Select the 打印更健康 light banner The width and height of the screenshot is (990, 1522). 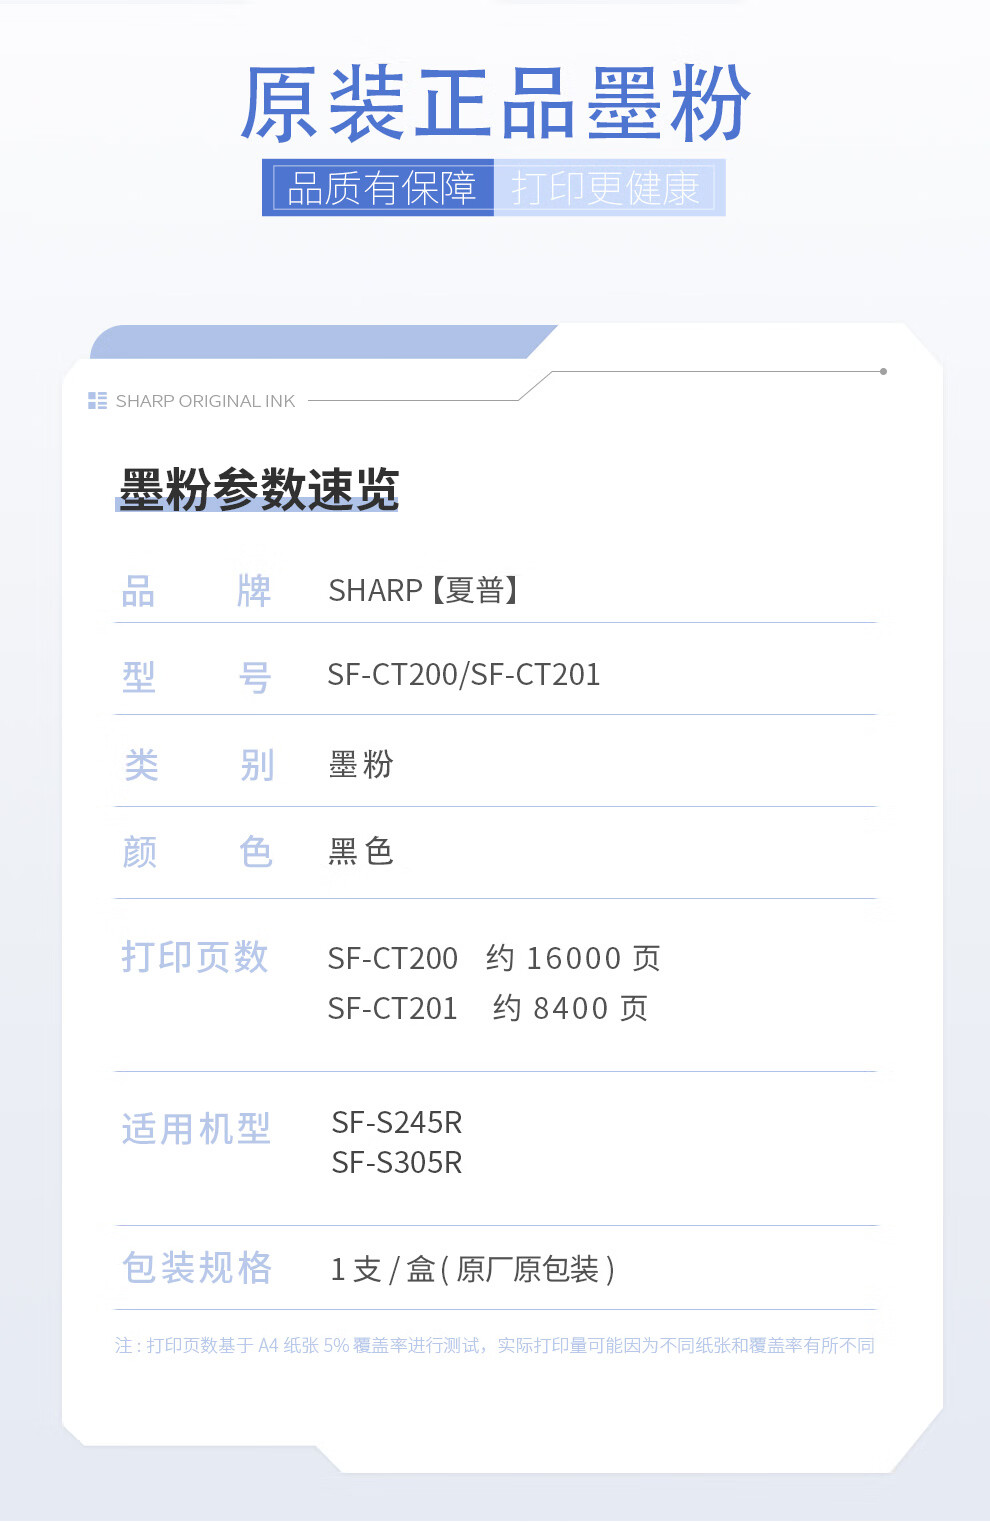tap(606, 188)
